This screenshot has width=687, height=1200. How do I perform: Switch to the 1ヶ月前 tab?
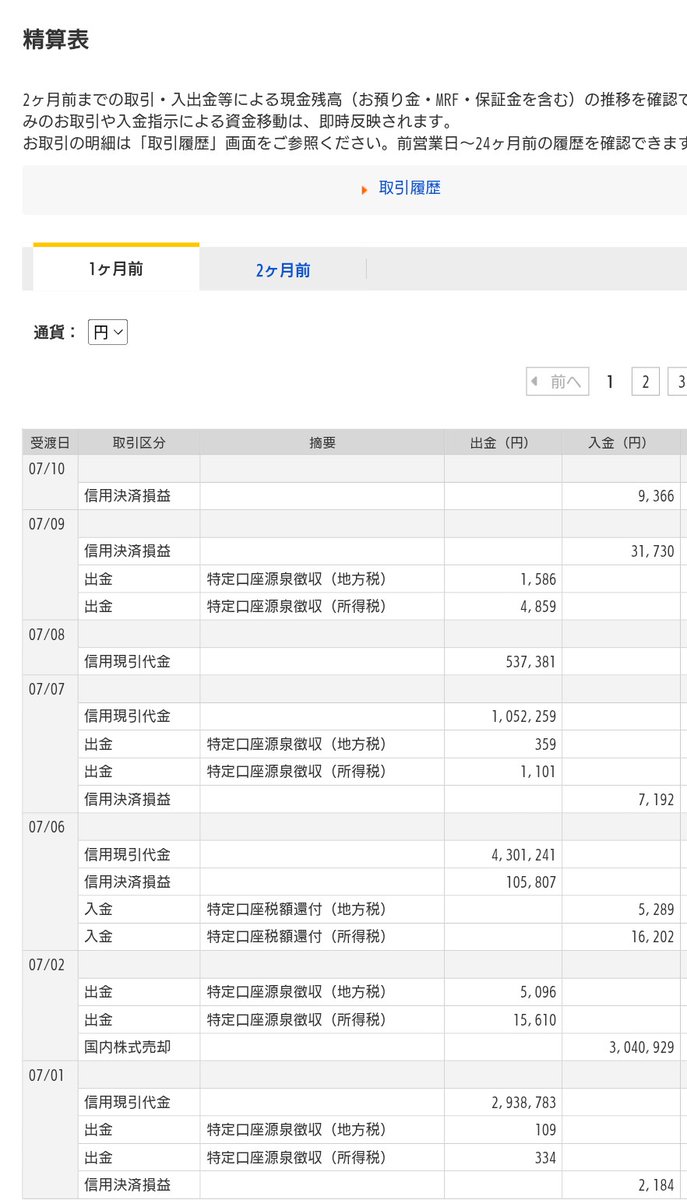point(116,269)
